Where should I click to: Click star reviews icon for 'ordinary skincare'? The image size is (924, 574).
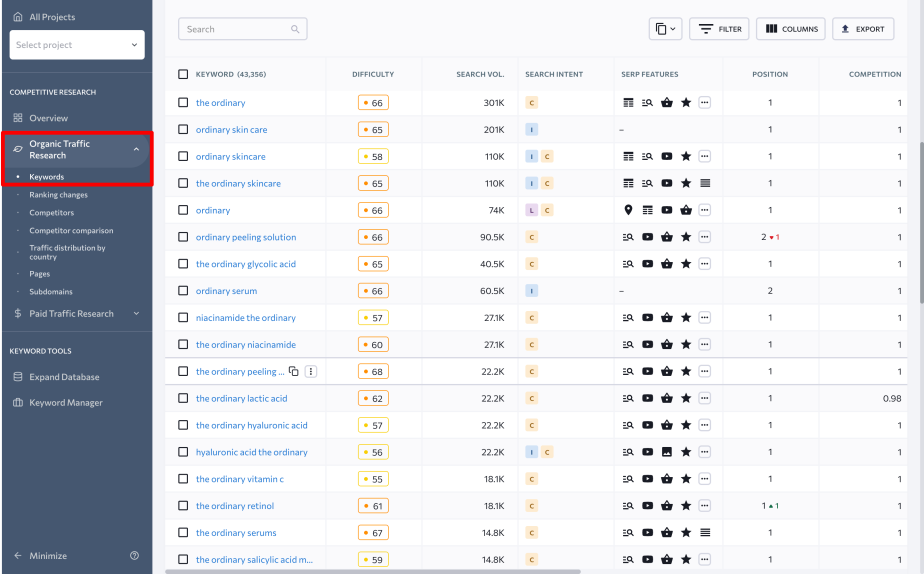pyautogui.click(x=686, y=156)
